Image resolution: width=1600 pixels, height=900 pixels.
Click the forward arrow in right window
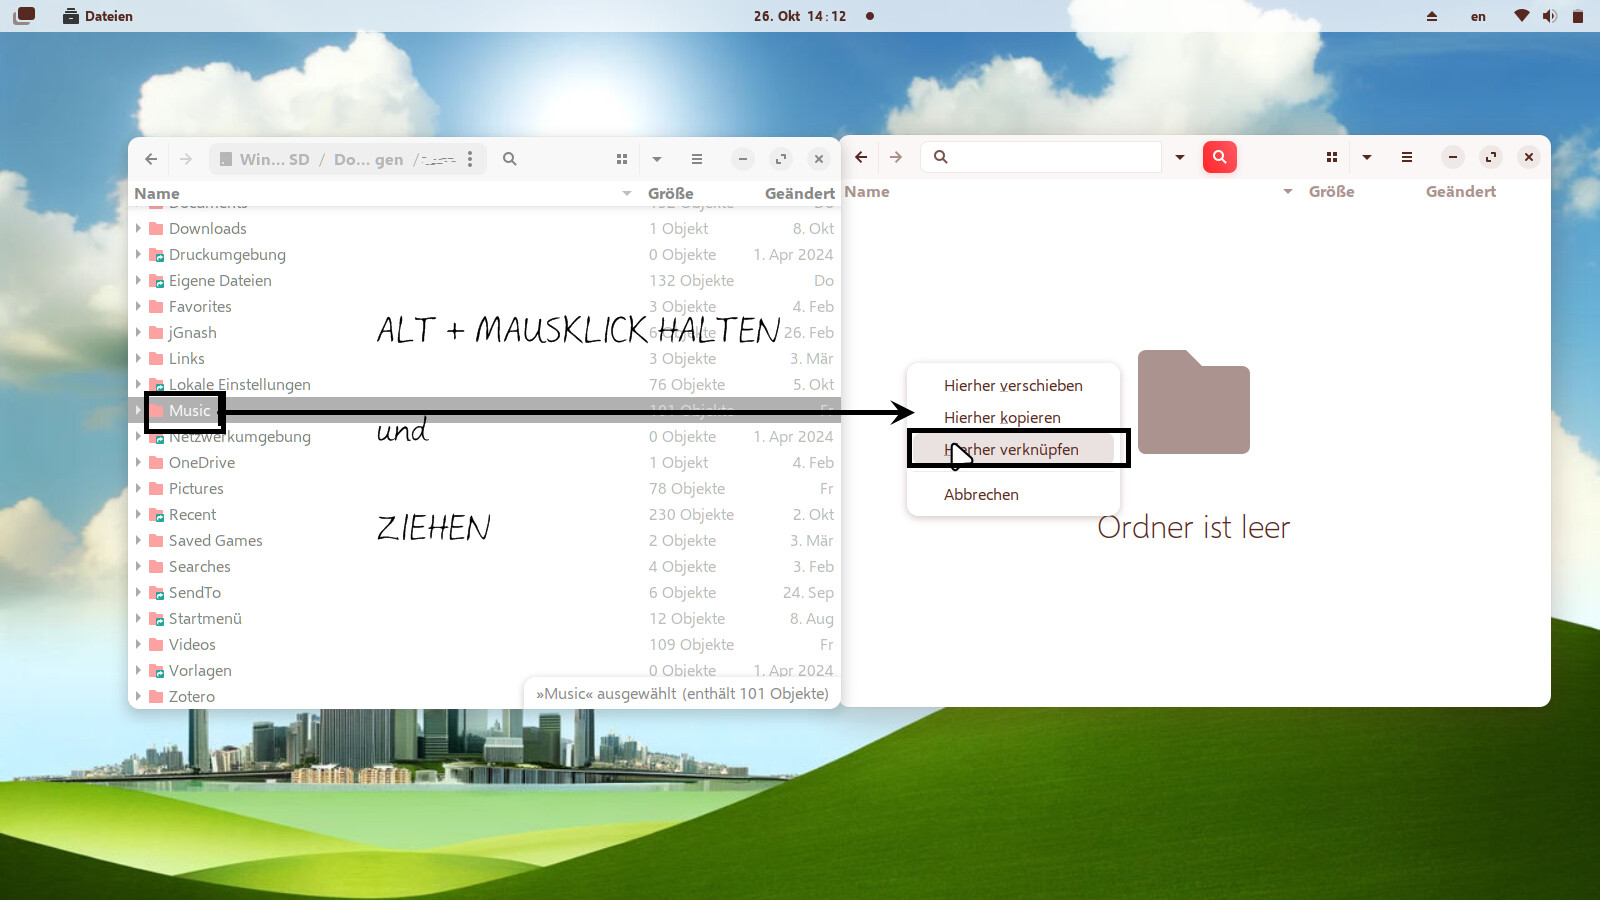click(896, 157)
